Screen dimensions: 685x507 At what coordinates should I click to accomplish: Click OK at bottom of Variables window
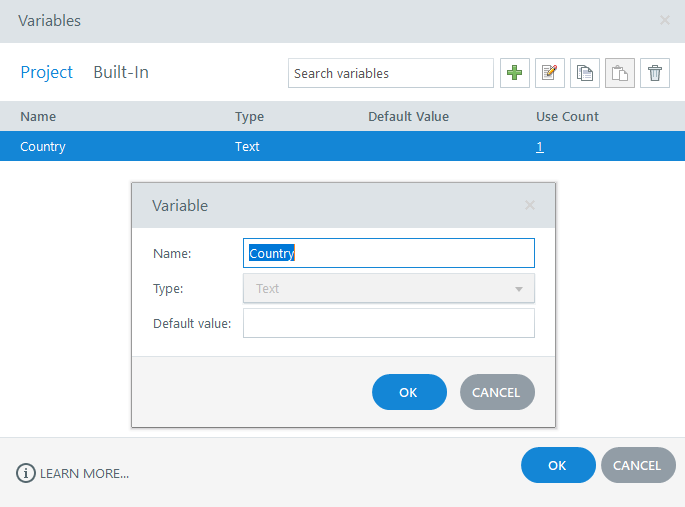(557, 465)
